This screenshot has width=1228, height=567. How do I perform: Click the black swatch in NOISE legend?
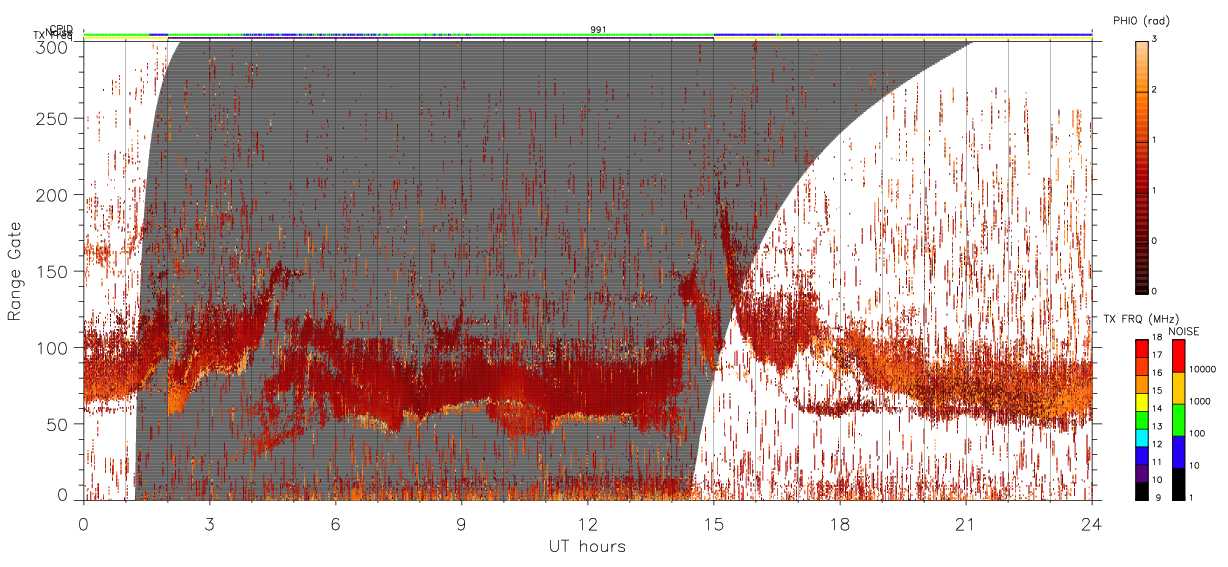pos(1178,483)
